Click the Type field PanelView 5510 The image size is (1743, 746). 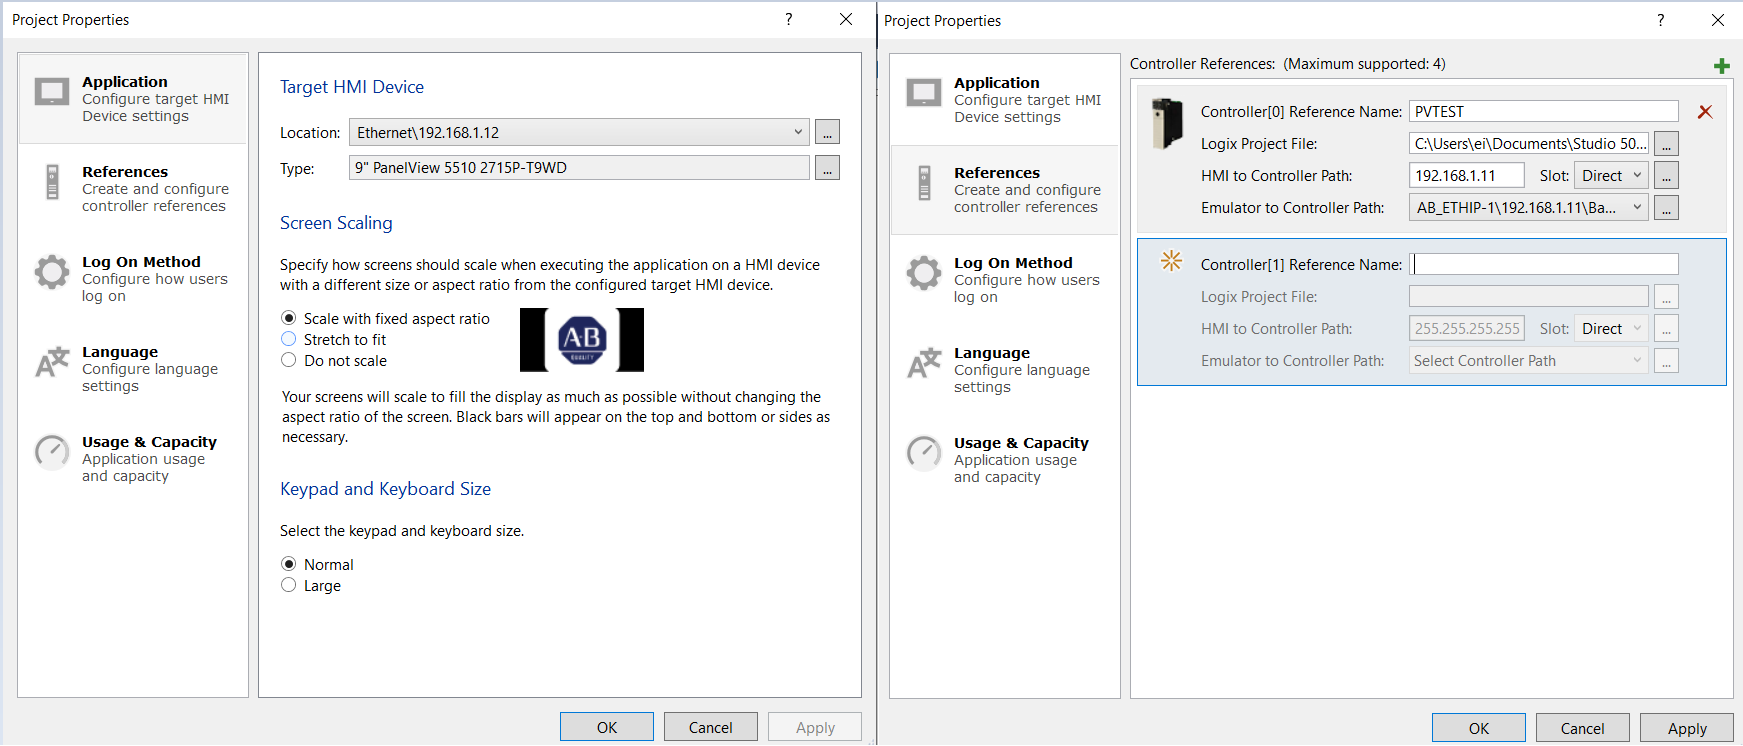[579, 167]
